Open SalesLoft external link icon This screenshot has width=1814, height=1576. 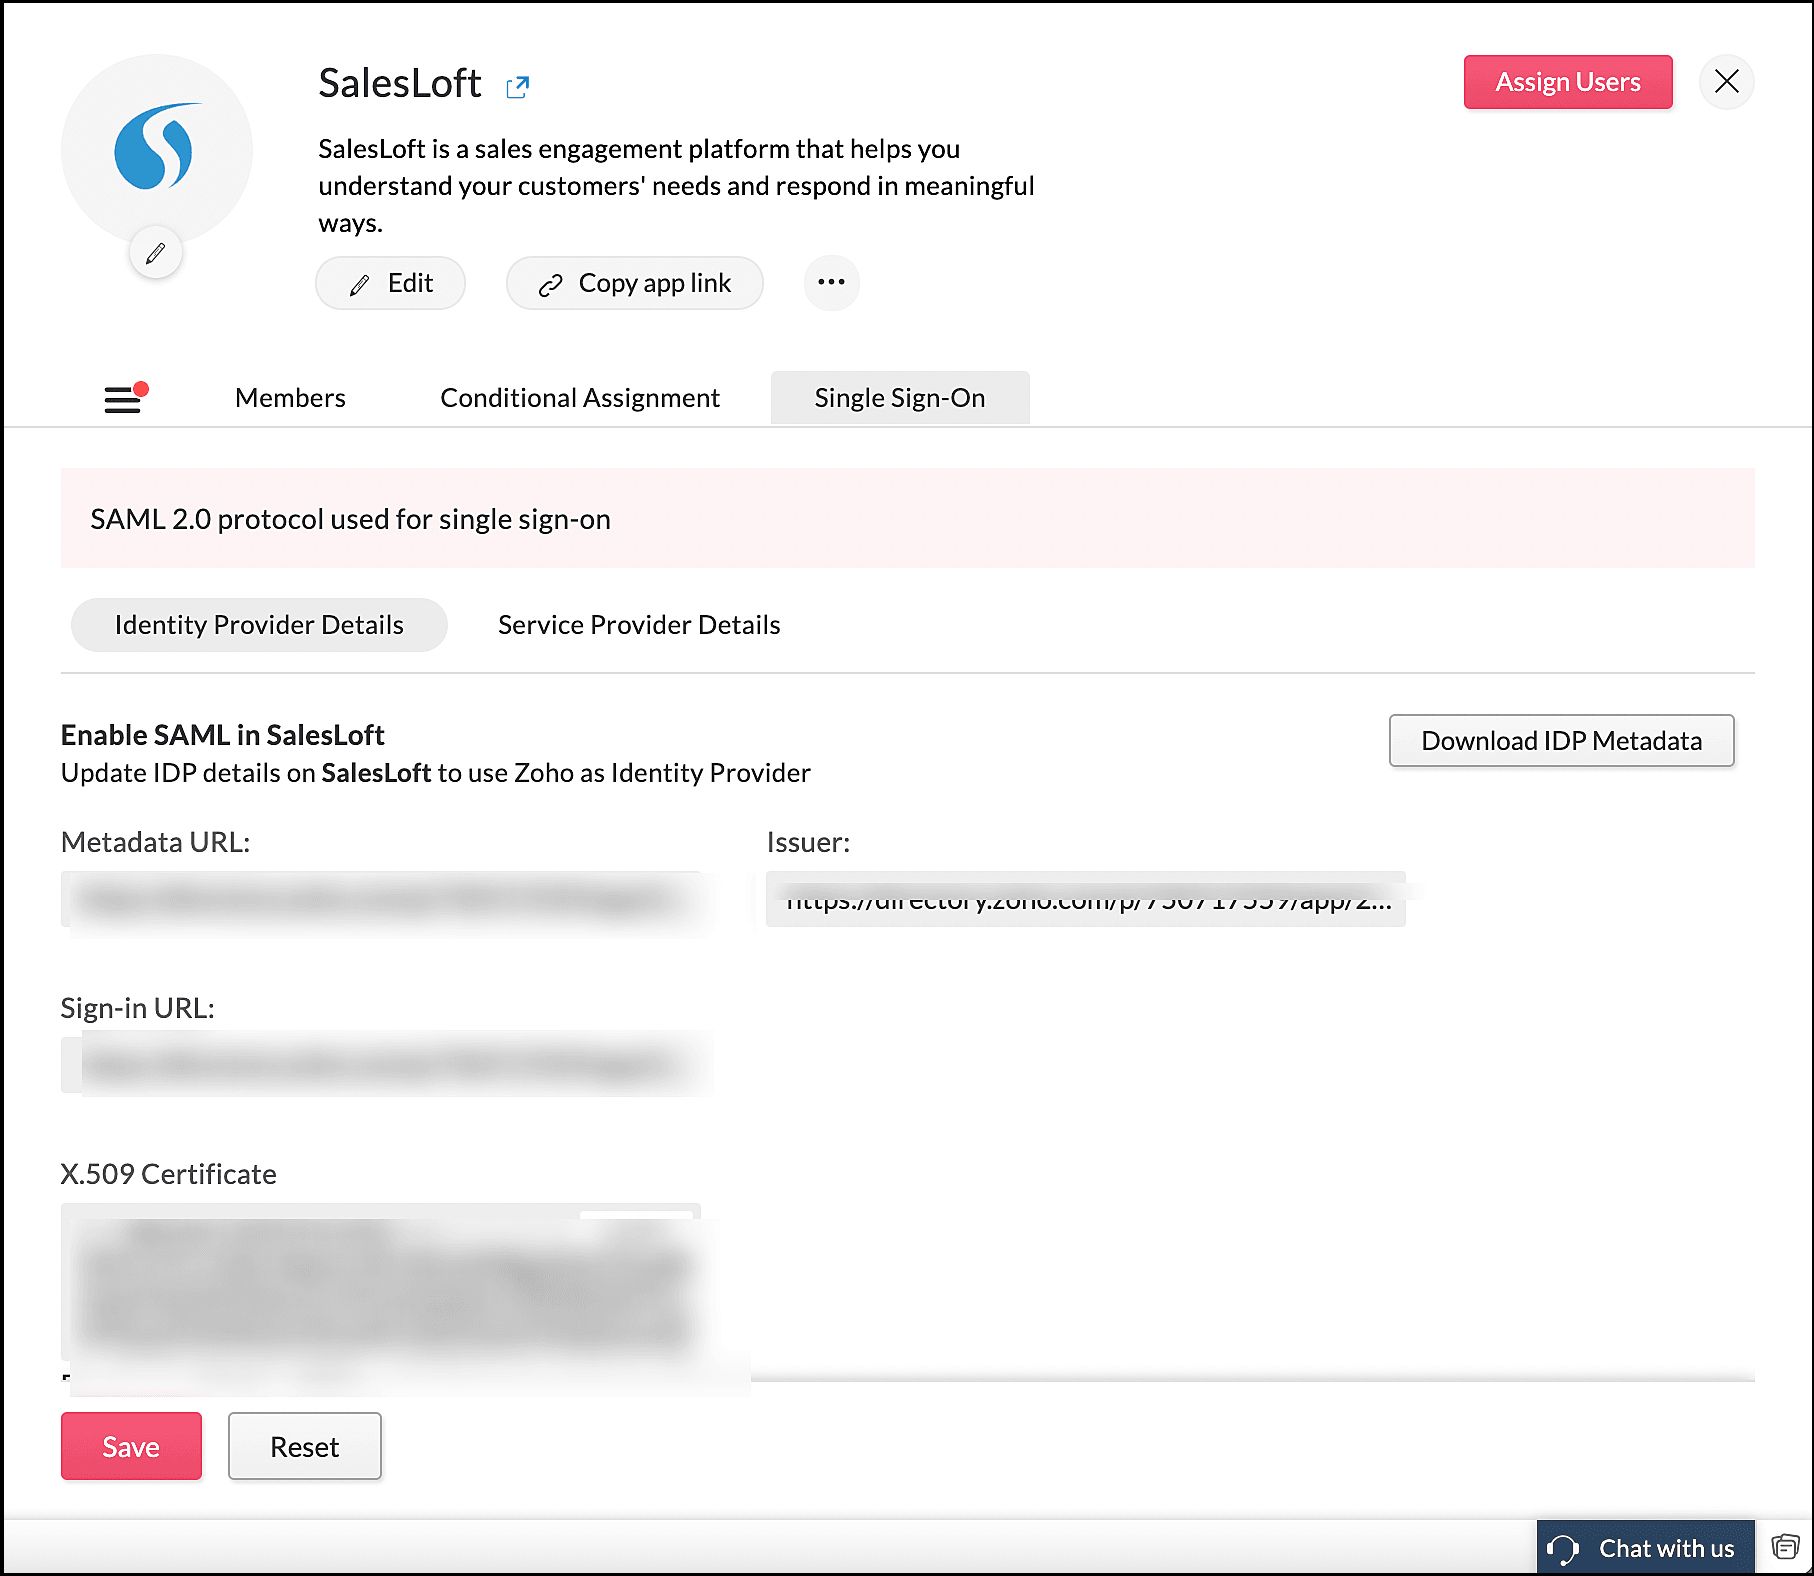[x=517, y=87]
